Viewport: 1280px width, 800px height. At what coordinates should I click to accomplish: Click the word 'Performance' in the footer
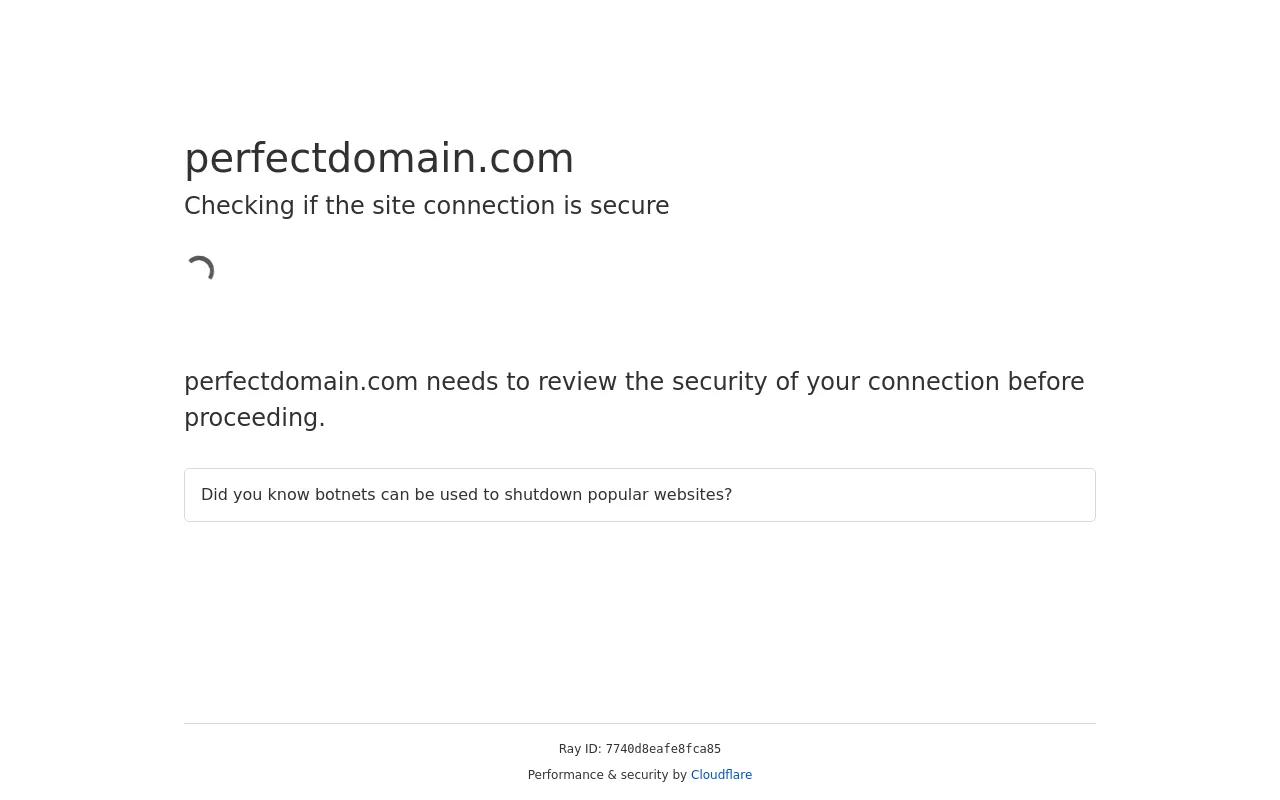pos(566,775)
